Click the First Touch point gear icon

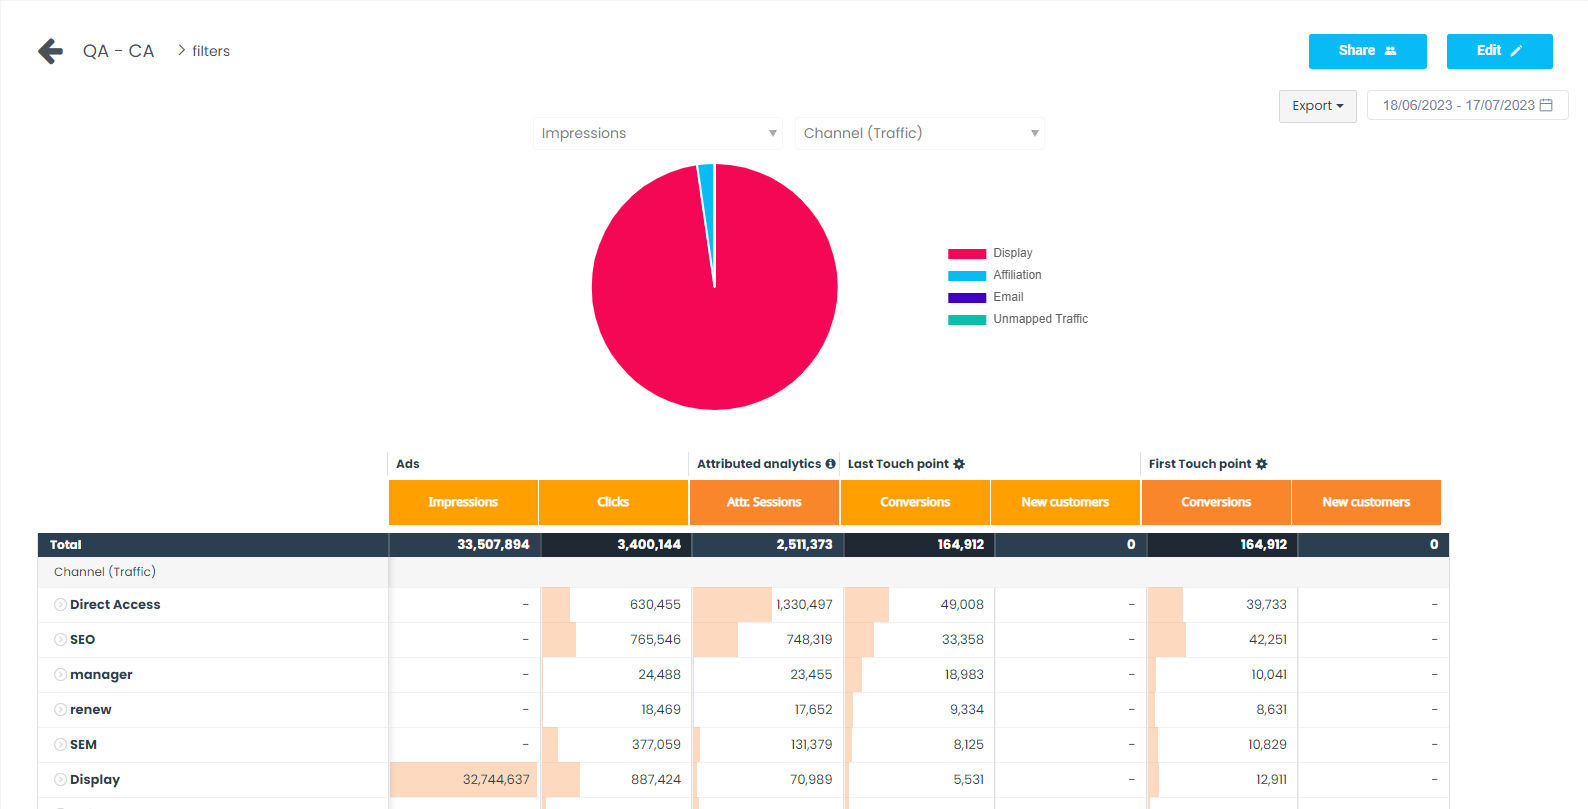point(1261,464)
